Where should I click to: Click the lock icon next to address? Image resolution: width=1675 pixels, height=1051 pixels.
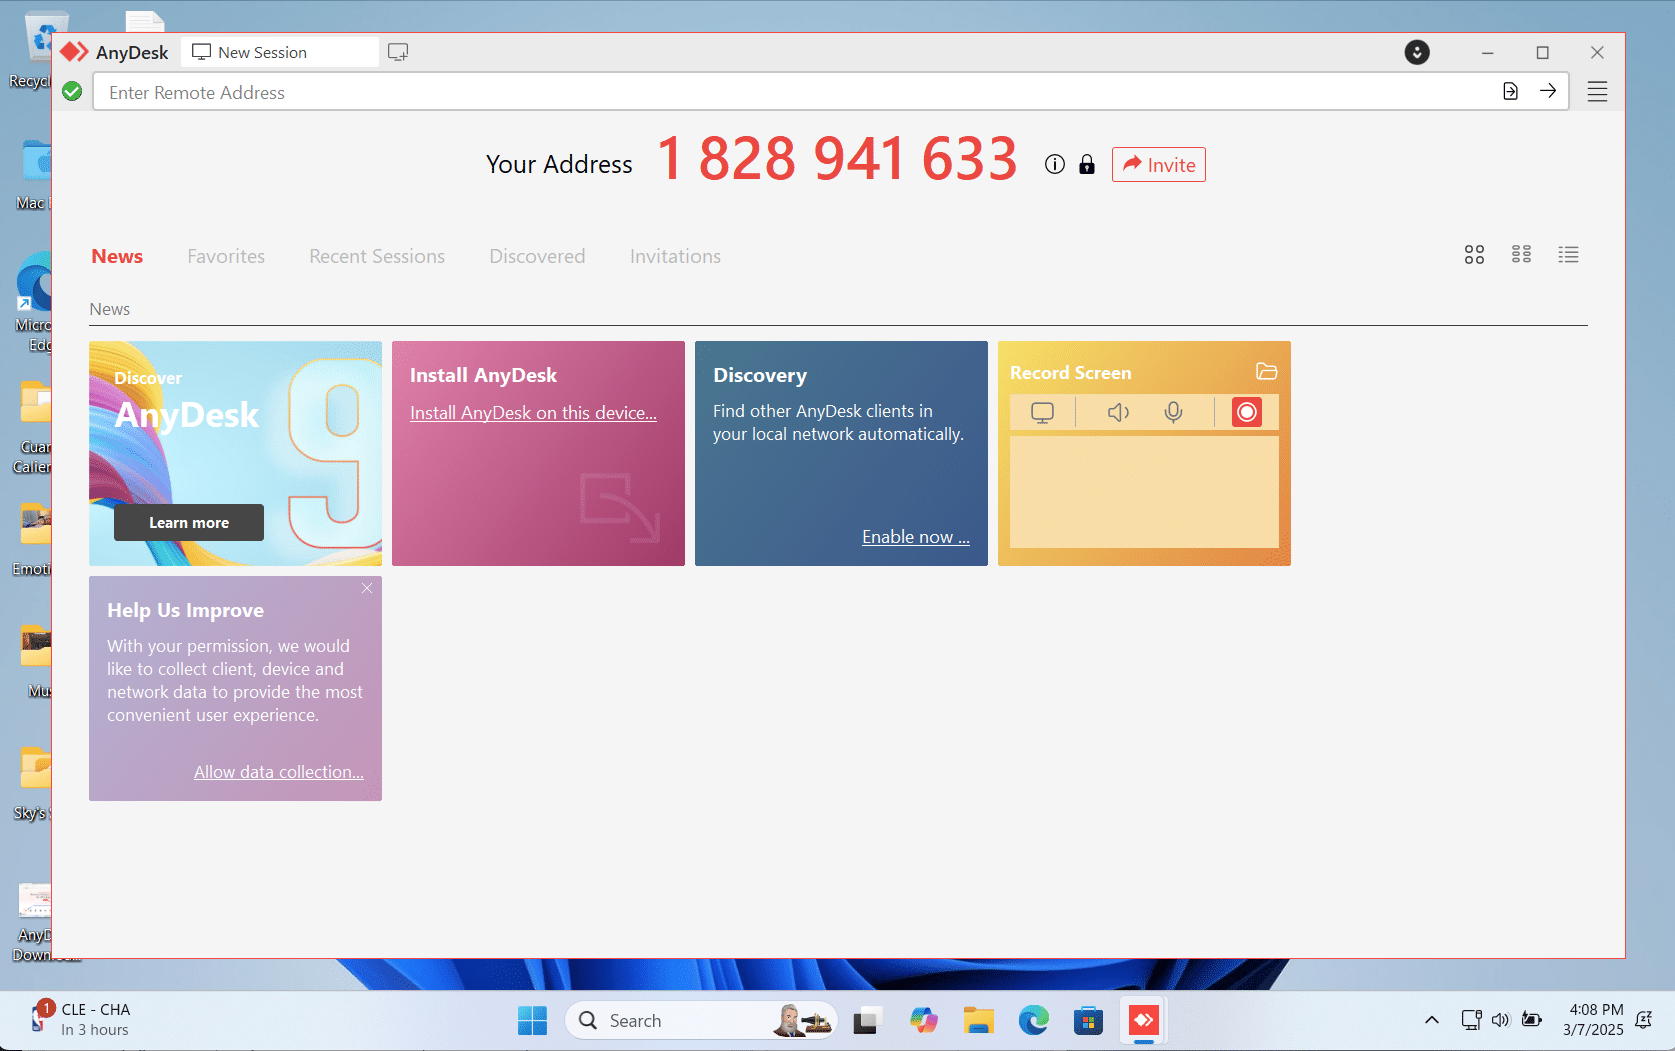click(x=1087, y=164)
